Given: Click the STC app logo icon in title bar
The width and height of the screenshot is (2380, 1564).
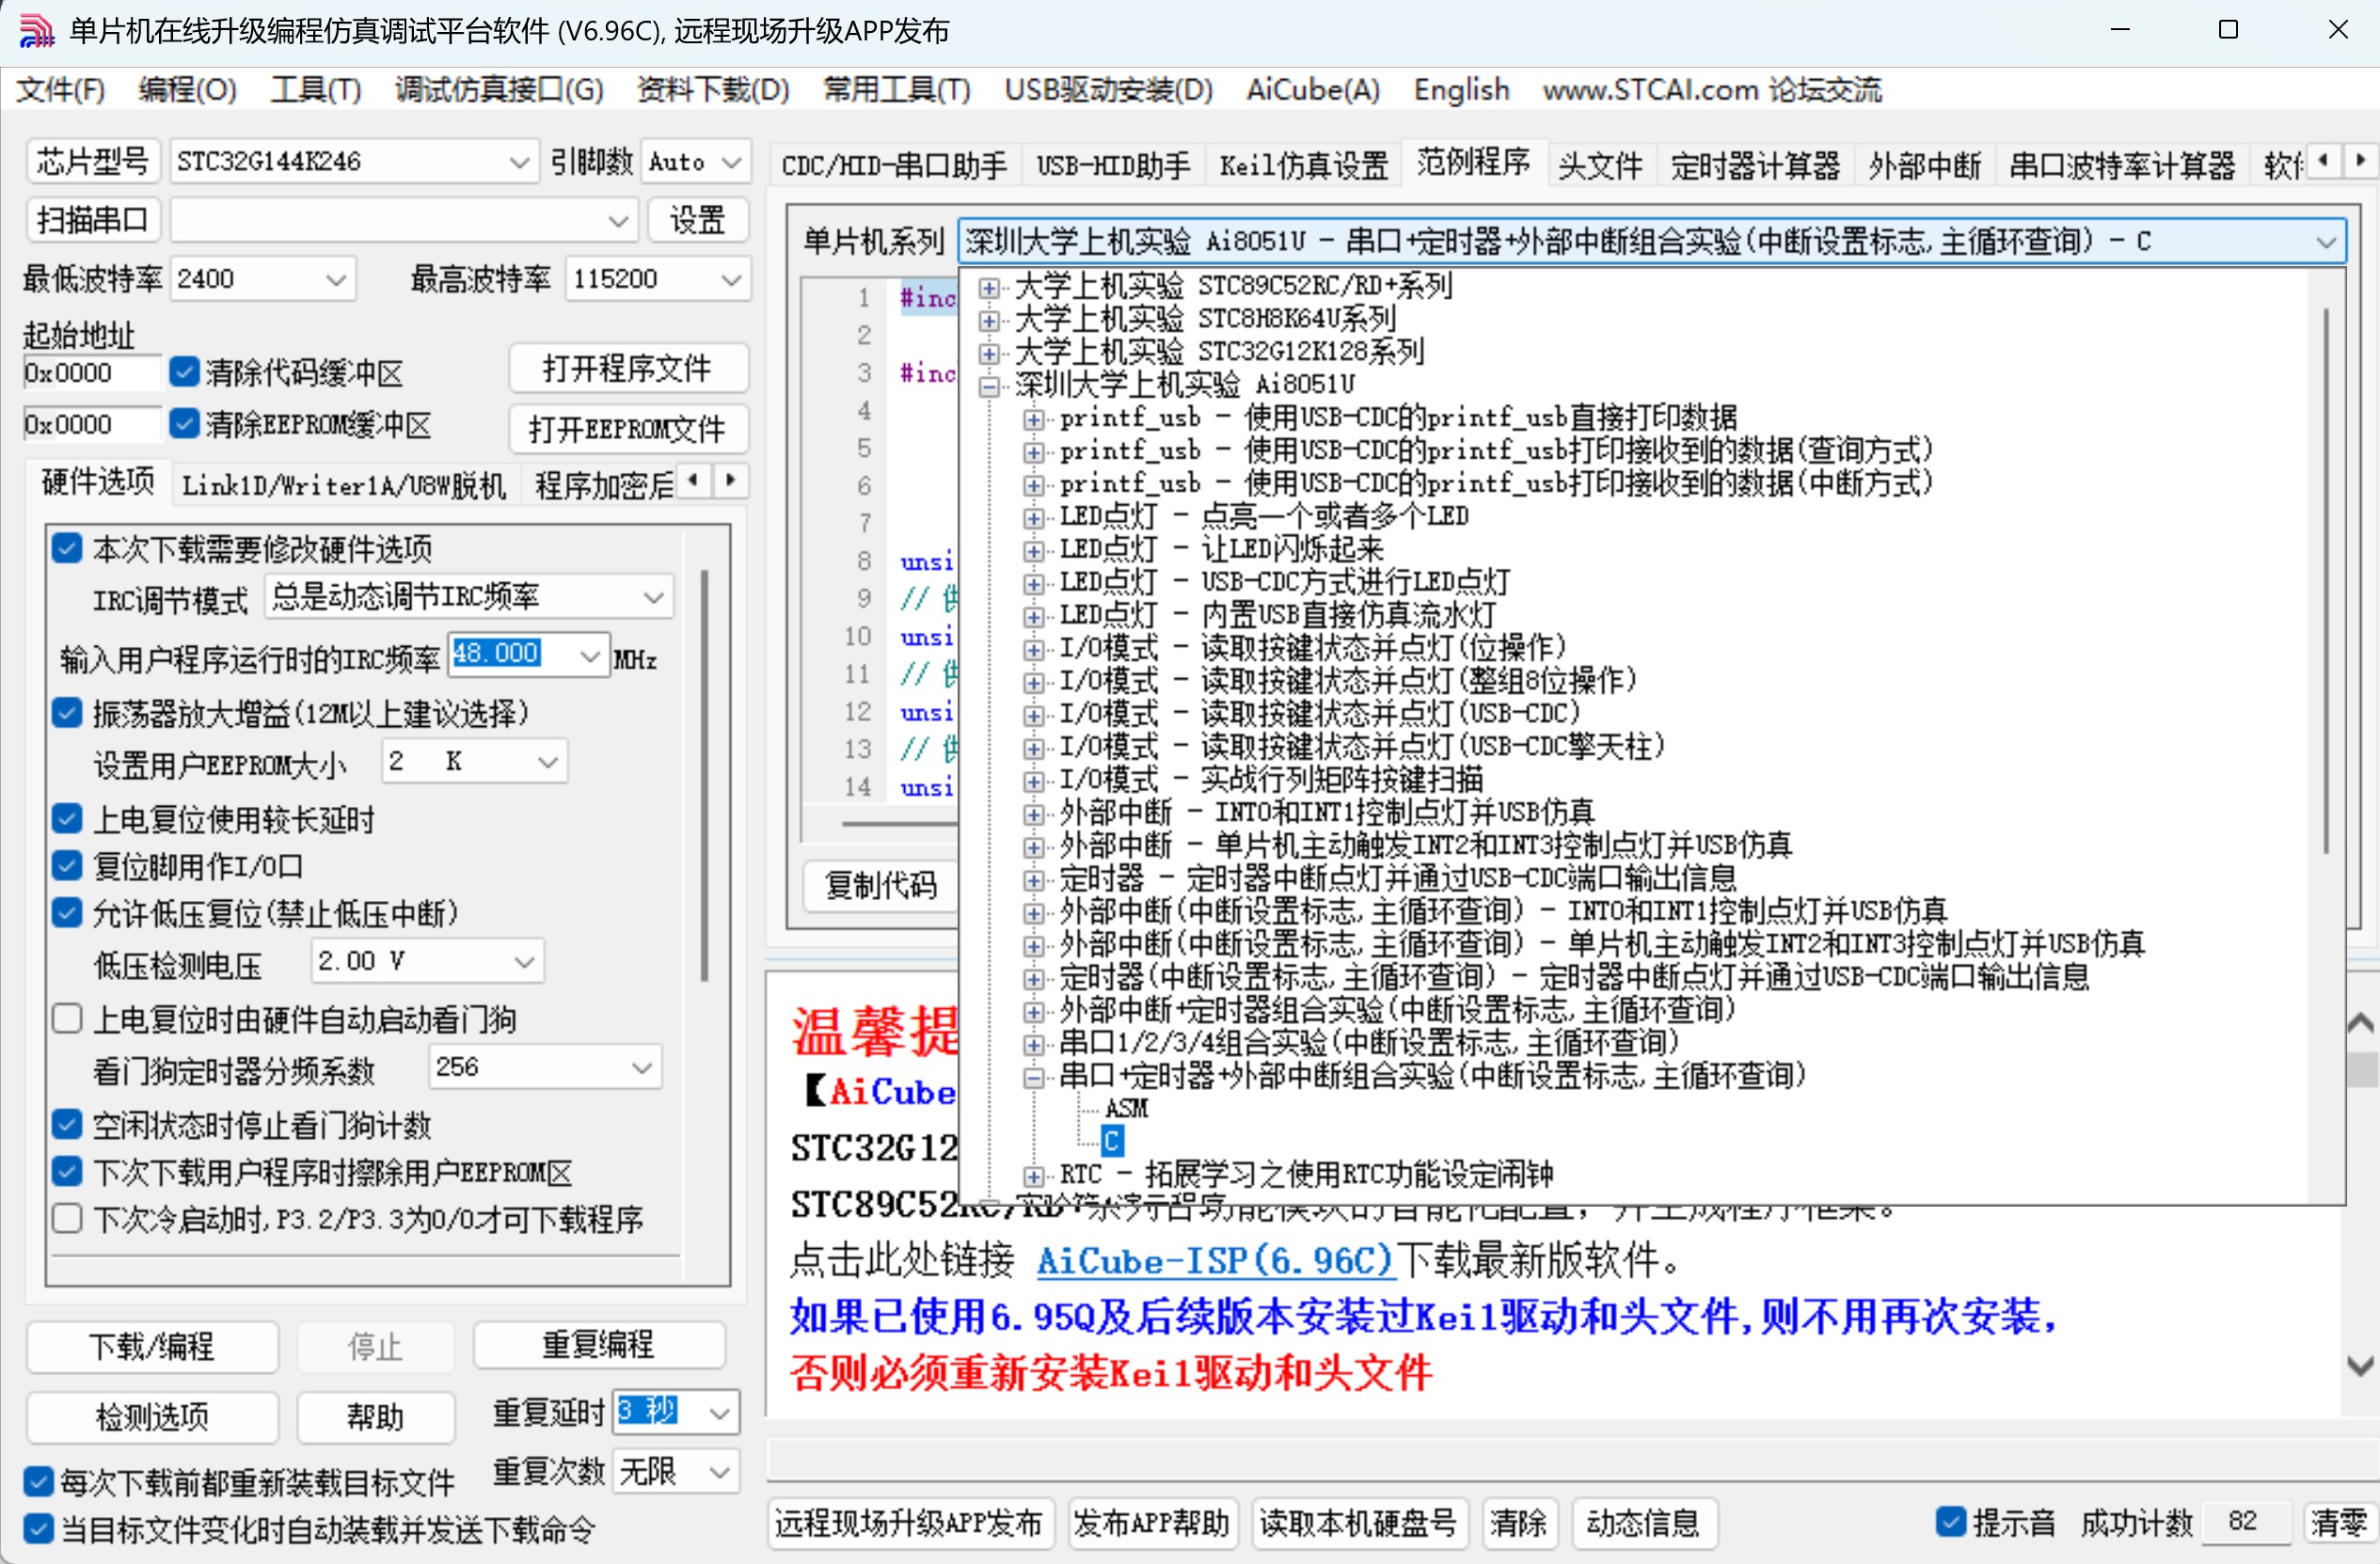Looking at the screenshot, I should 36,30.
